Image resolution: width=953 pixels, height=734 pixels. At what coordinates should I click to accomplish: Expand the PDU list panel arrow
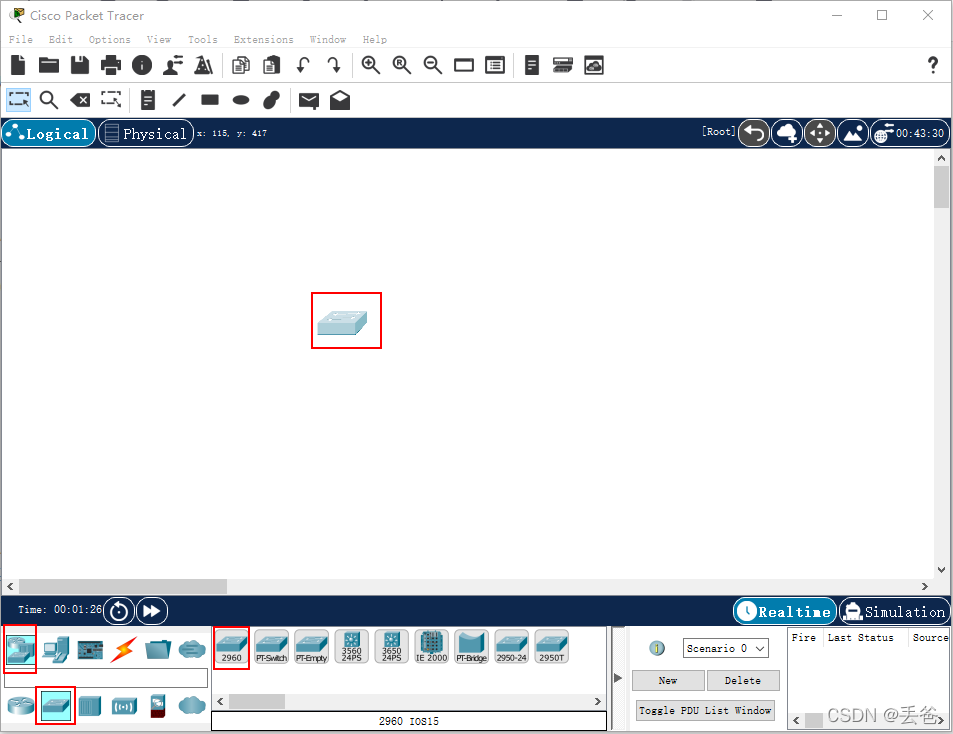tap(618, 678)
